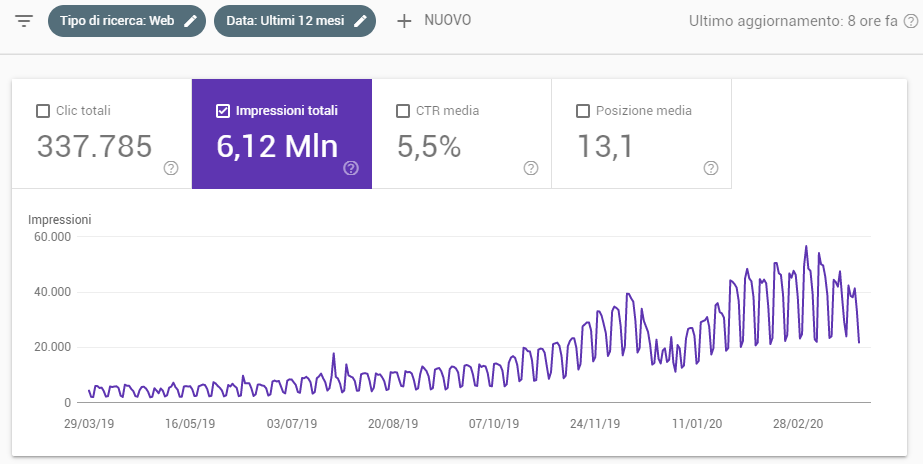Click the 28/02/20 date label
The height and width of the screenshot is (464, 923).
point(798,424)
